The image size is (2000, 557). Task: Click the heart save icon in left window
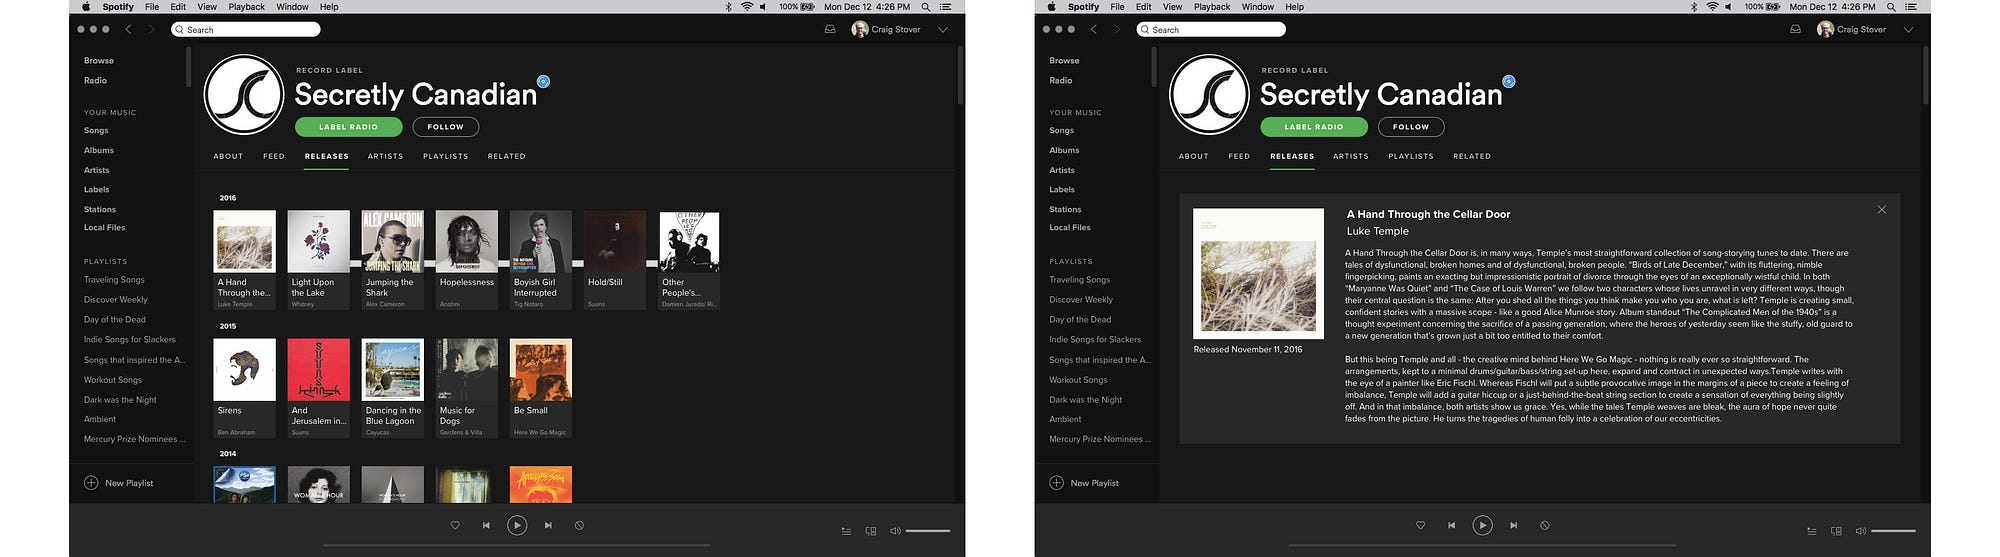(x=455, y=525)
